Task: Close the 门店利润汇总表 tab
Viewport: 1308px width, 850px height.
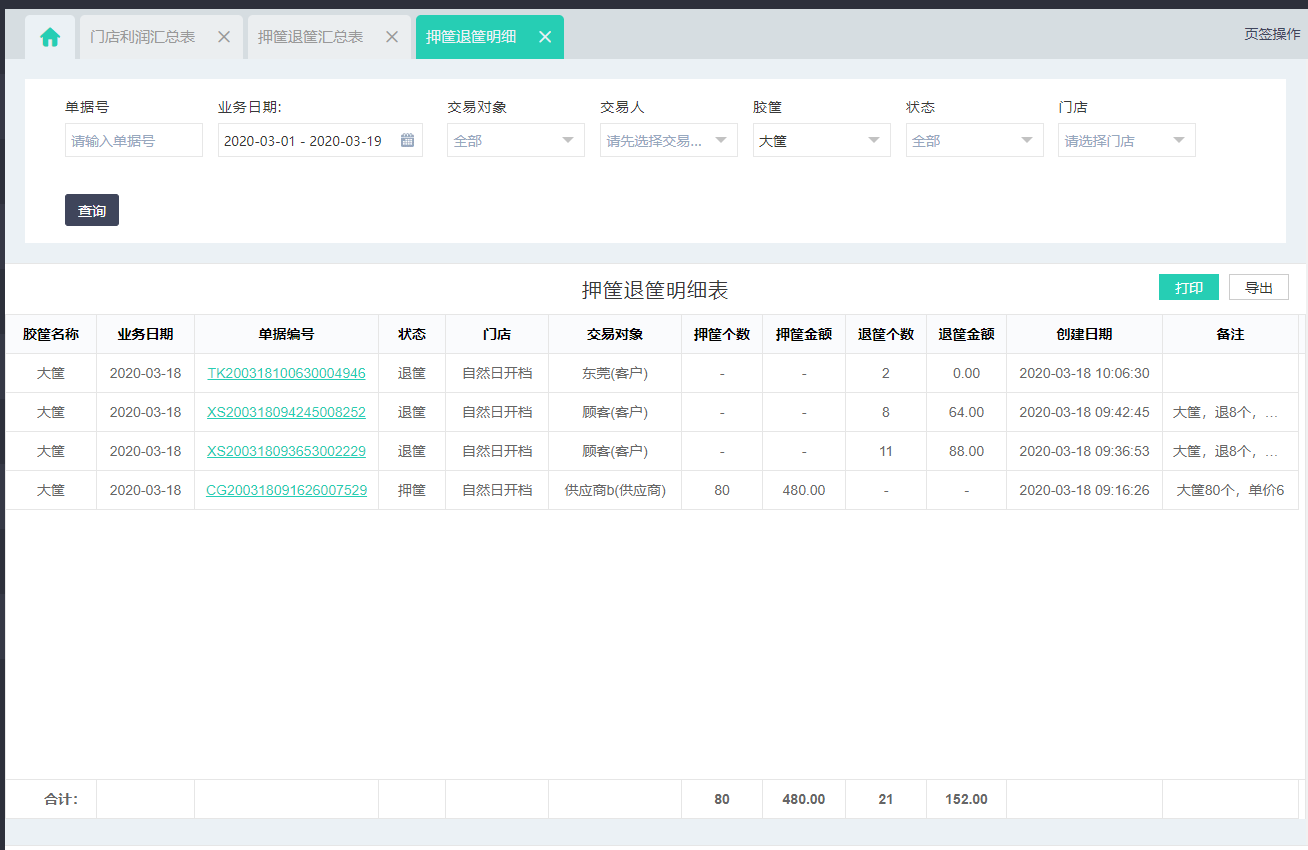Action: point(224,37)
